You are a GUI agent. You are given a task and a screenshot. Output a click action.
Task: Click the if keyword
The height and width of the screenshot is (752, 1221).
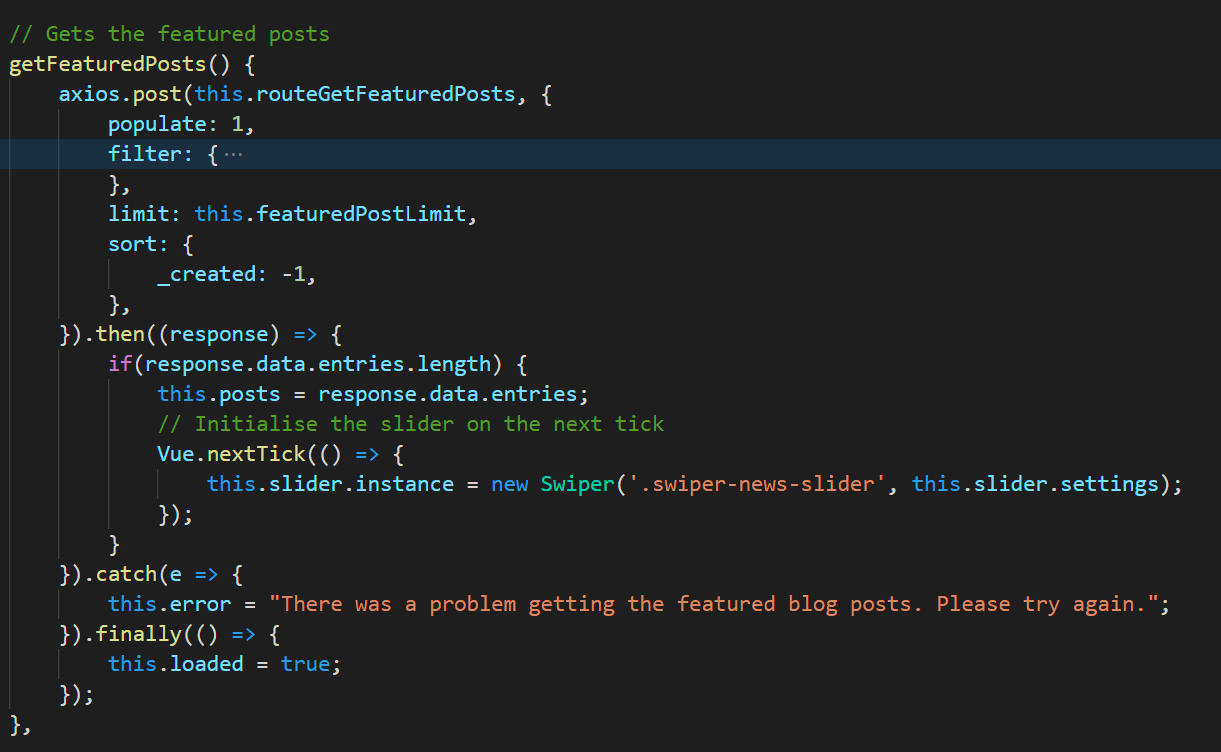coord(119,364)
